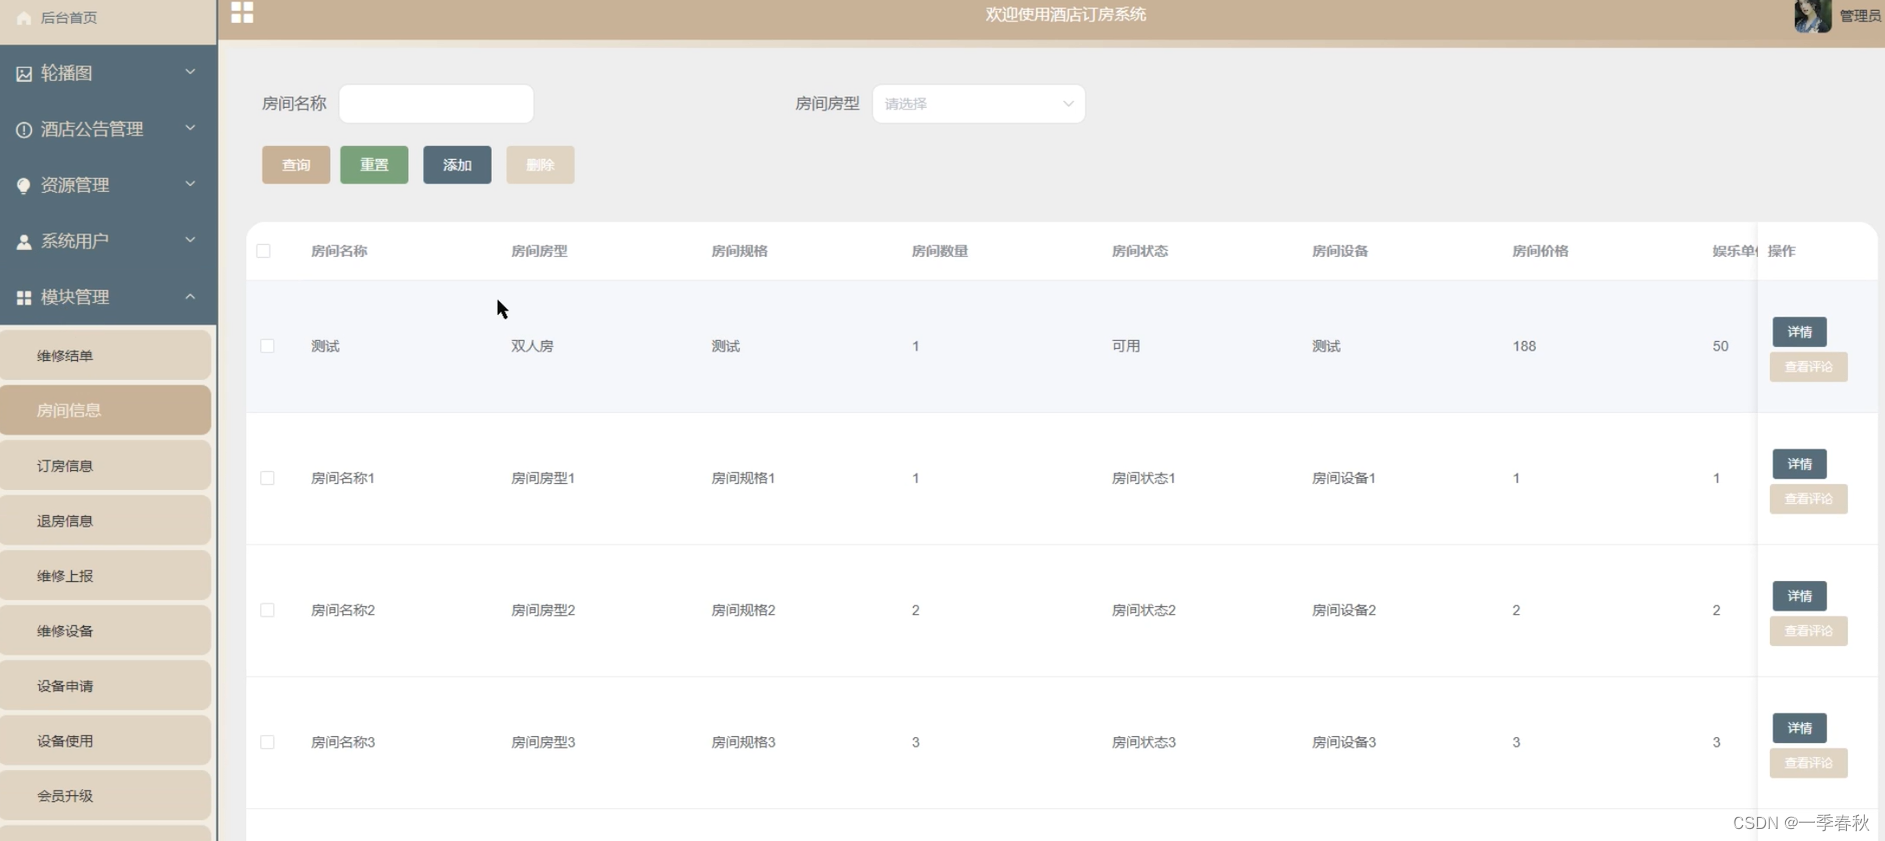The width and height of the screenshot is (1885, 841).
Task: Select the 房间信息 submenu item
Action: [x=105, y=410]
